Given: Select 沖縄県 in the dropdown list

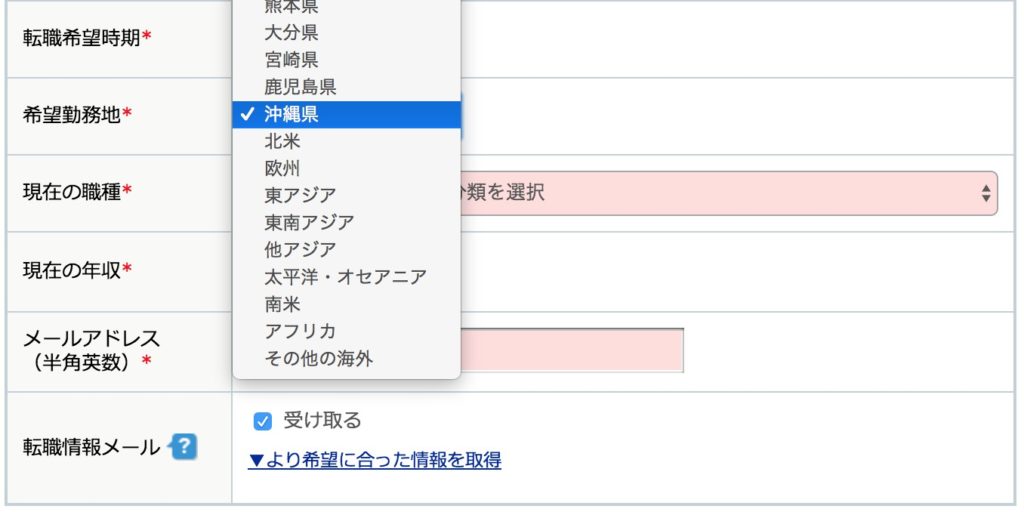Looking at the screenshot, I should (347, 115).
